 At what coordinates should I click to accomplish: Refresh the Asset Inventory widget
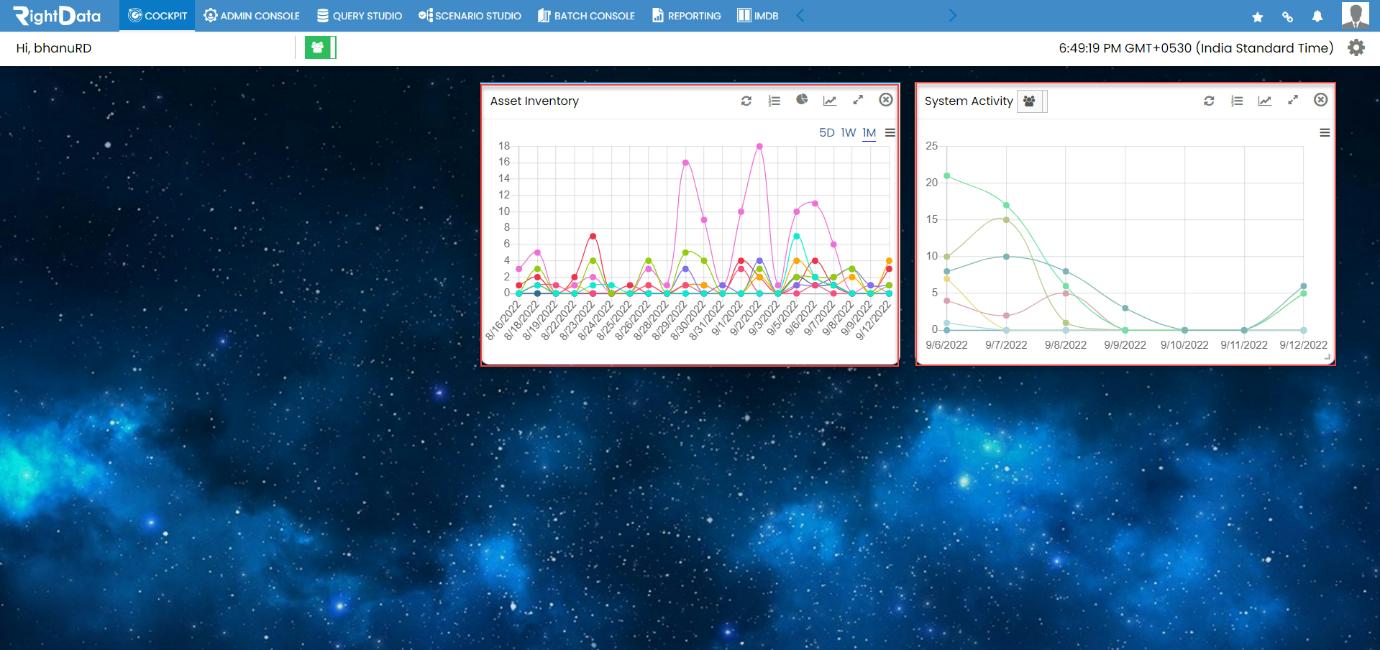pyautogui.click(x=746, y=101)
